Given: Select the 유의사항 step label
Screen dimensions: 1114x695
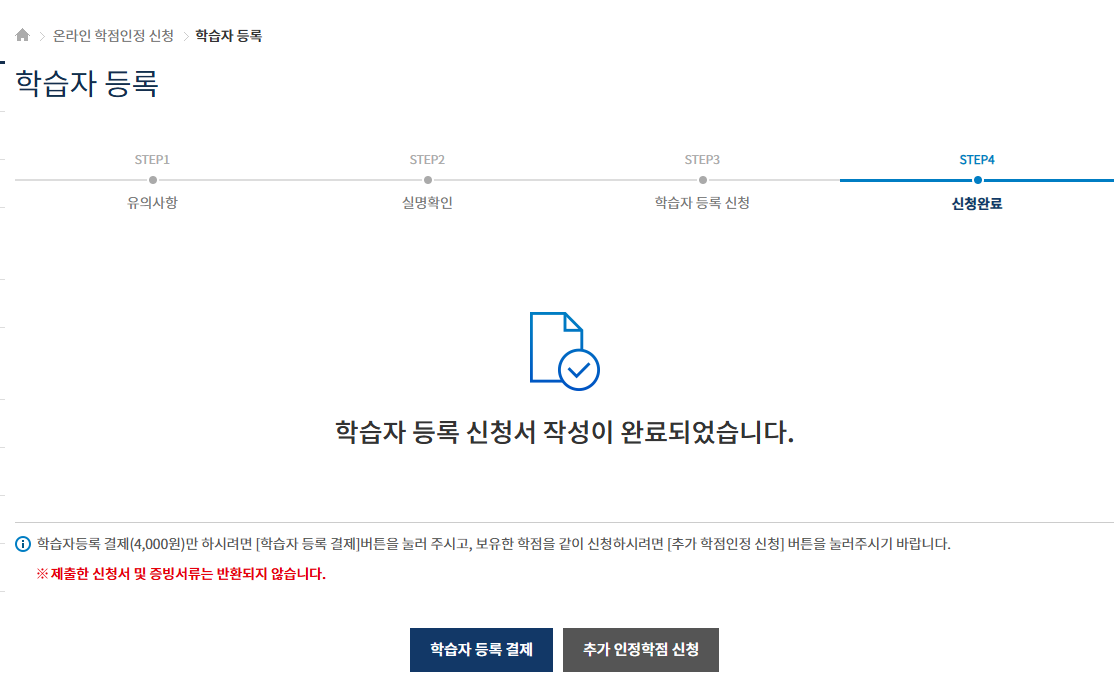Looking at the screenshot, I should pyautogui.click(x=150, y=201).
